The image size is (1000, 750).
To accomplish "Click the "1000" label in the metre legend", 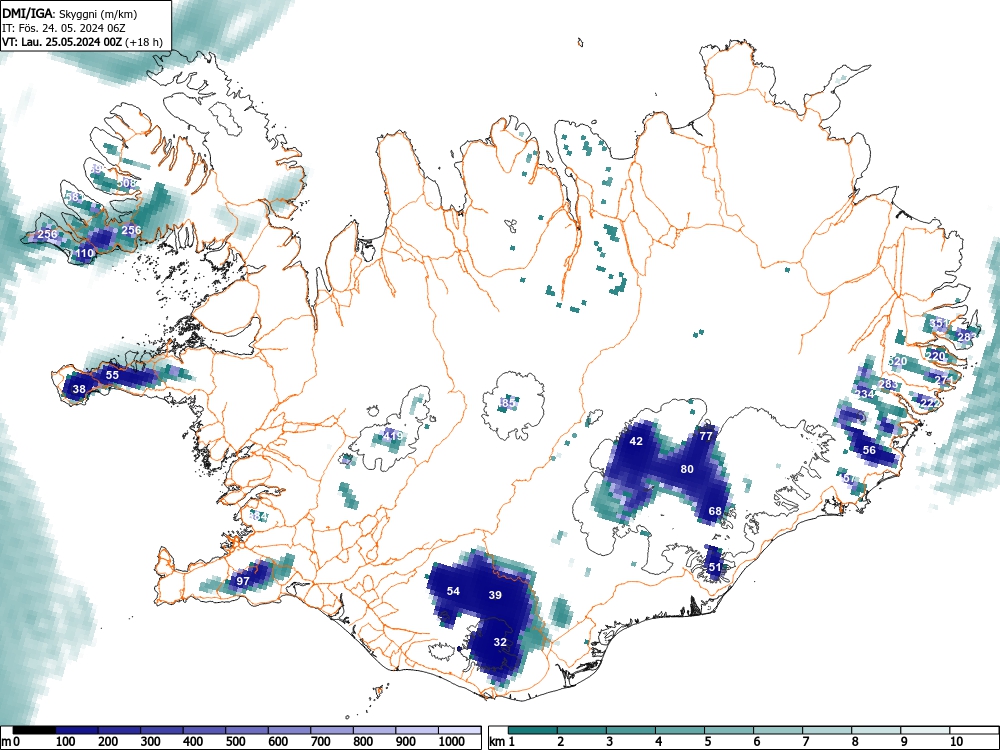I will 452,741.
